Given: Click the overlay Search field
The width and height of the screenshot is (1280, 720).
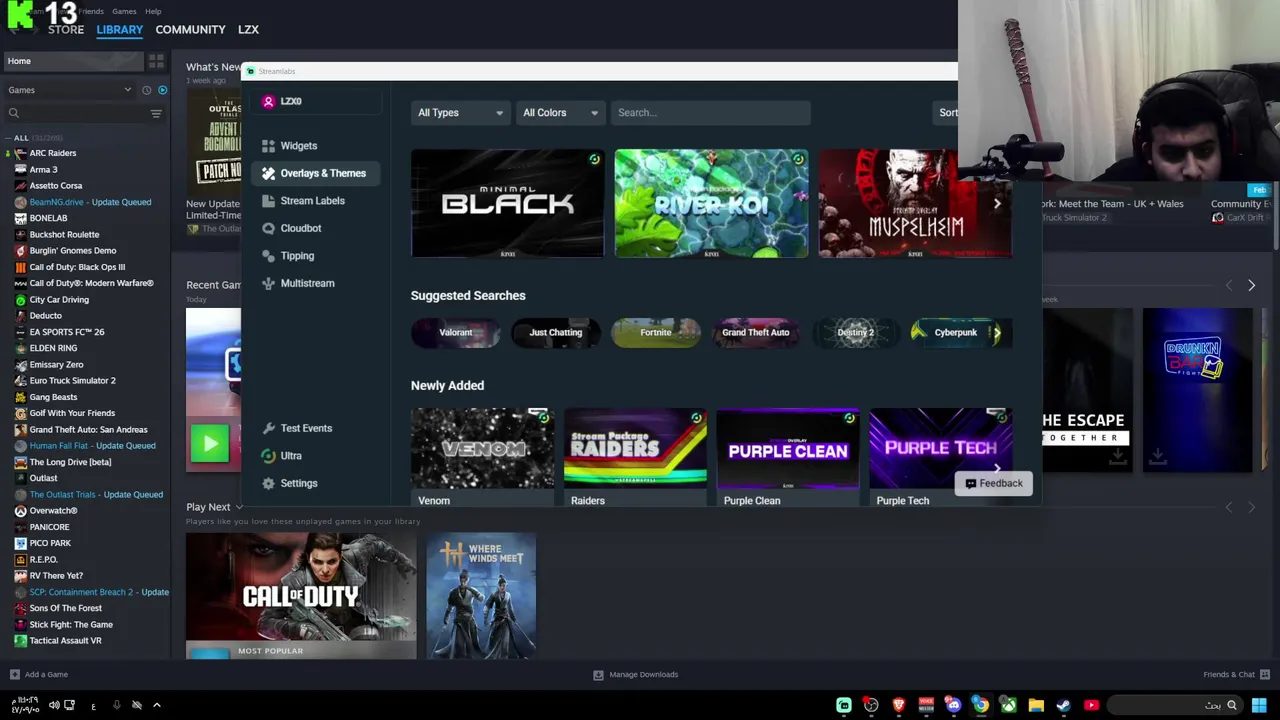Looking at the screenshot, I should pyautogui.click(x=710, y=113).
